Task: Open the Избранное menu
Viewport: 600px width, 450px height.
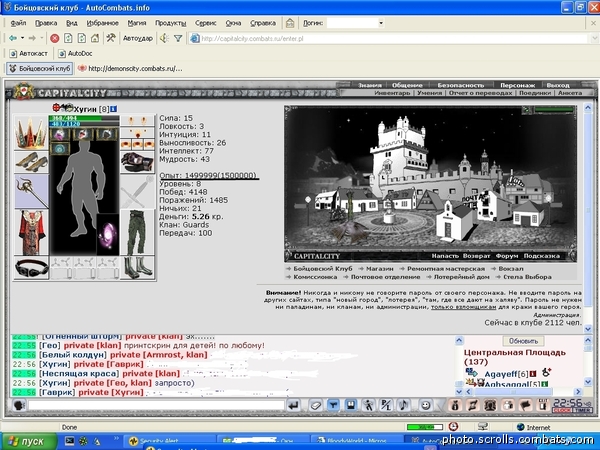Action: click(103, 23)
